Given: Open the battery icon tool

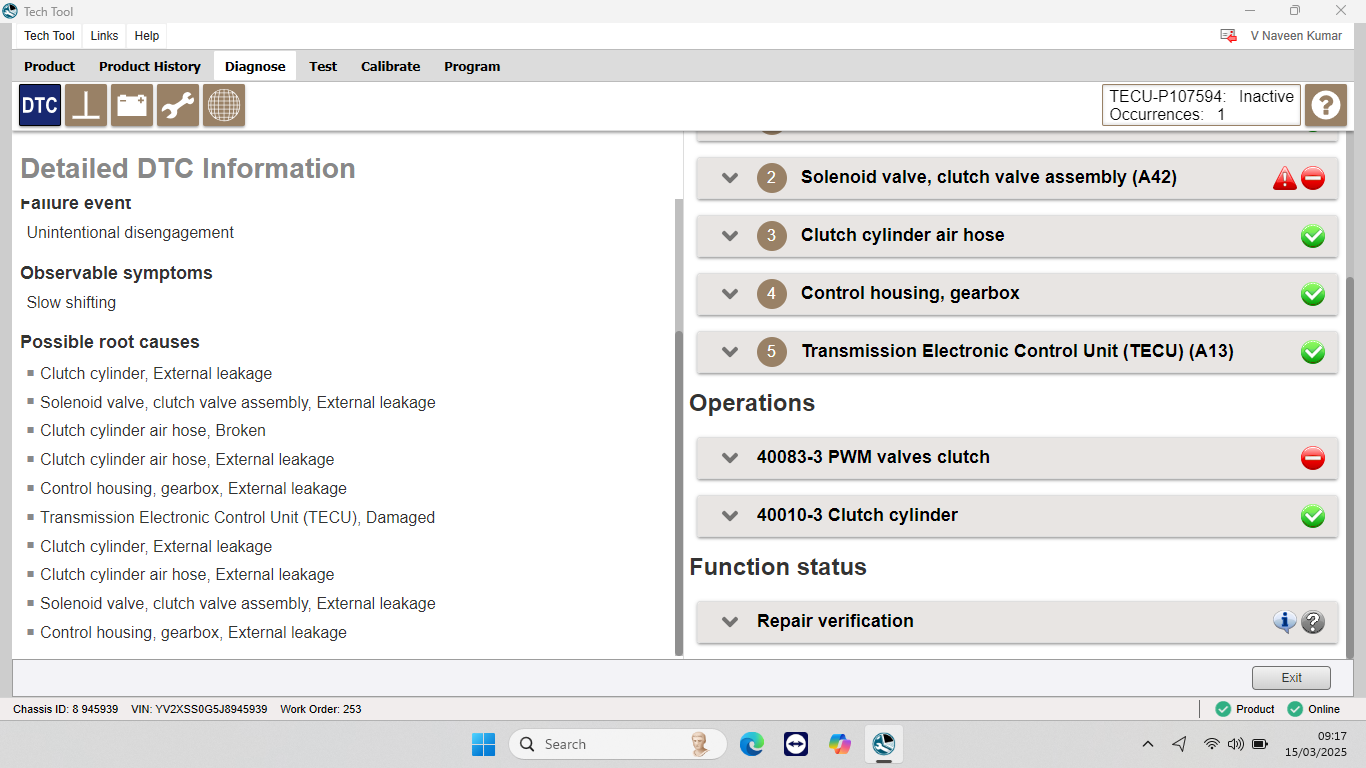Looking at the screenshot, I should coord(132,105).
